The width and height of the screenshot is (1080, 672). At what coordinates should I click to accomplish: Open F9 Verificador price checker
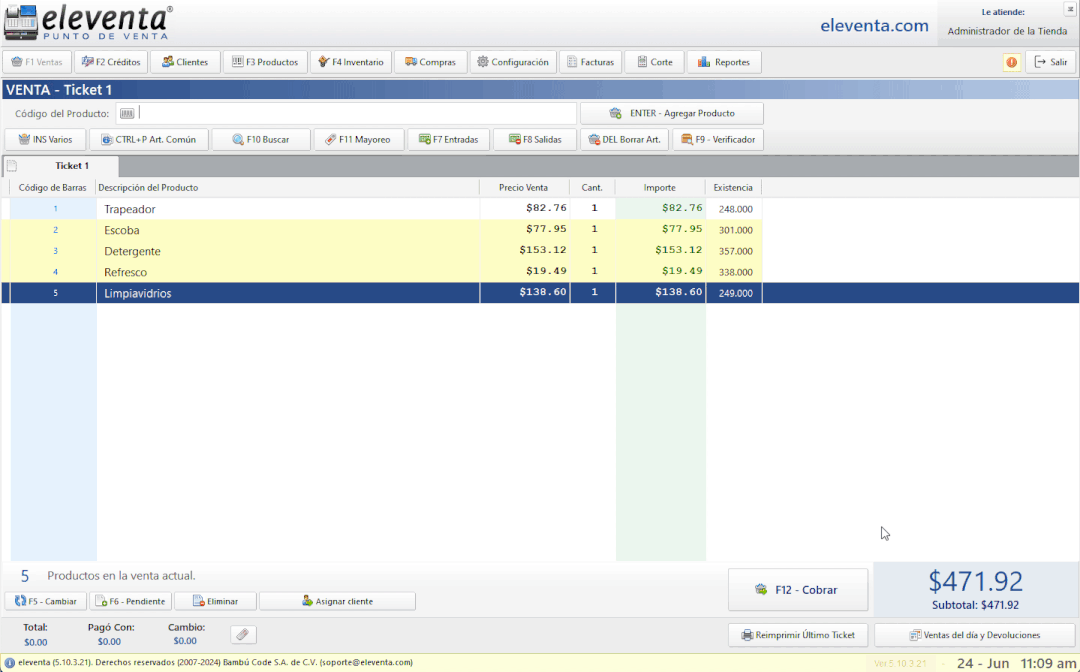pos(717,140)
